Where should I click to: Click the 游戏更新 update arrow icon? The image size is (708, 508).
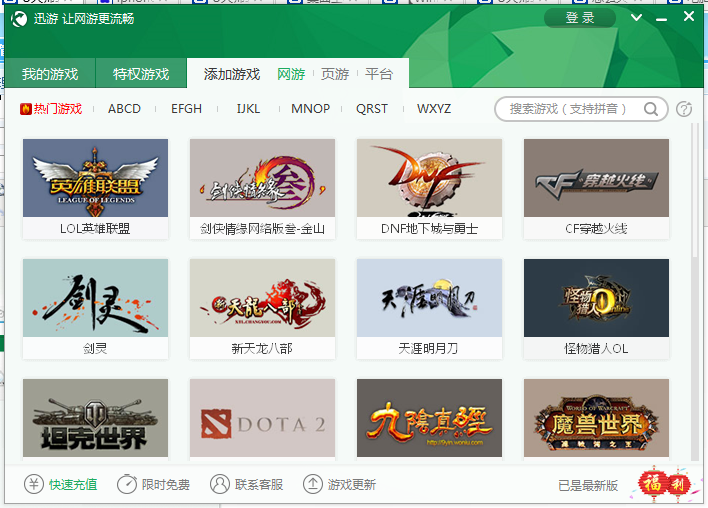[x=313, y=484]
